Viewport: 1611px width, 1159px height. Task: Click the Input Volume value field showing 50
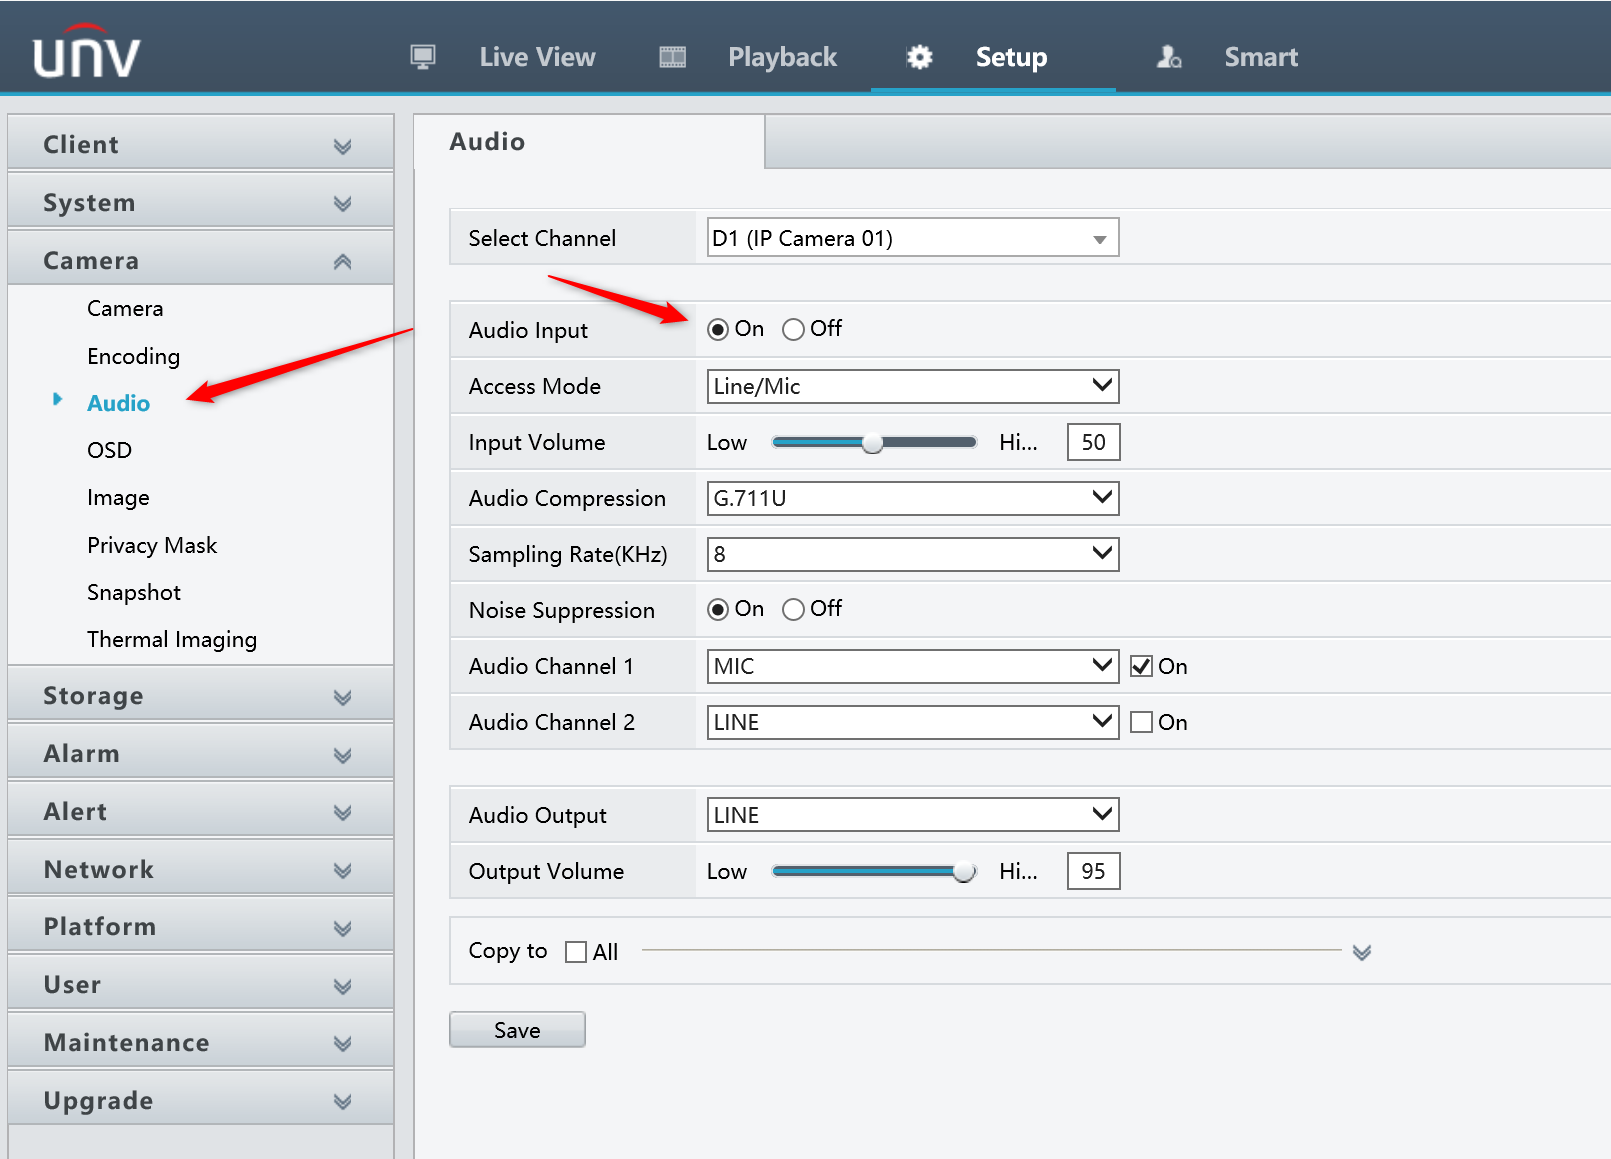point(1092,441)
